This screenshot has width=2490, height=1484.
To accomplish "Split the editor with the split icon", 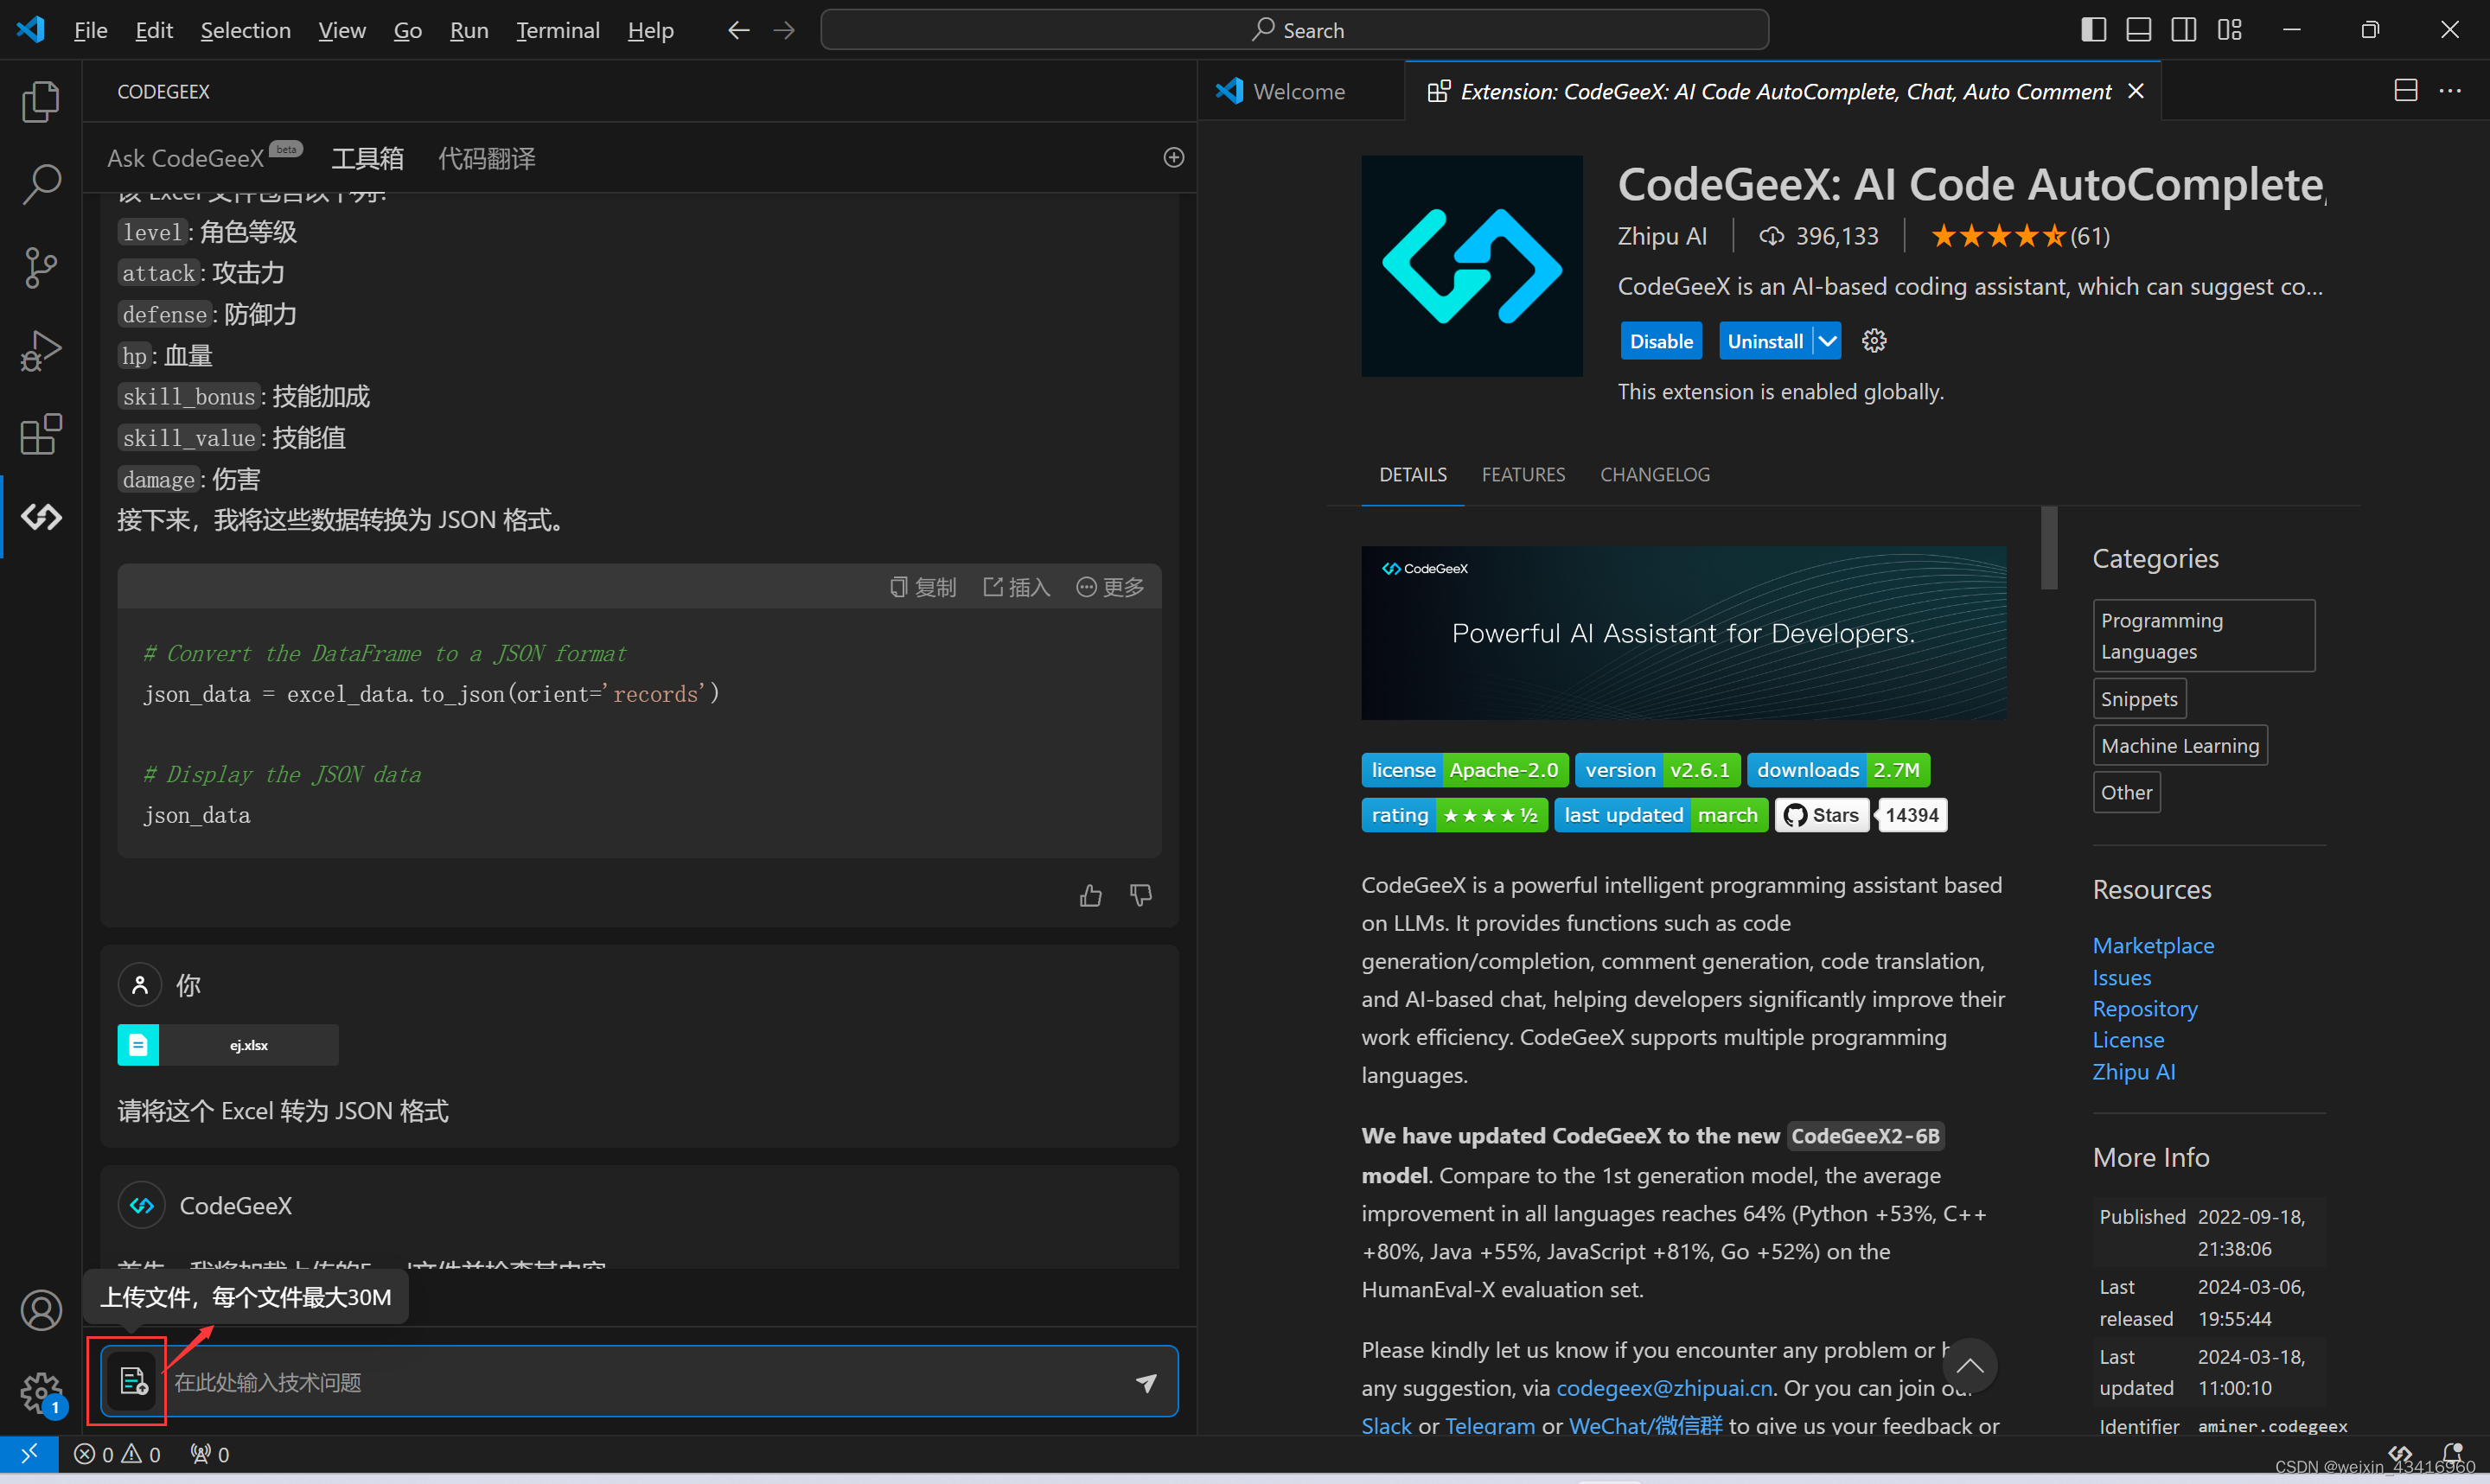I will [x=2406, y=91].
